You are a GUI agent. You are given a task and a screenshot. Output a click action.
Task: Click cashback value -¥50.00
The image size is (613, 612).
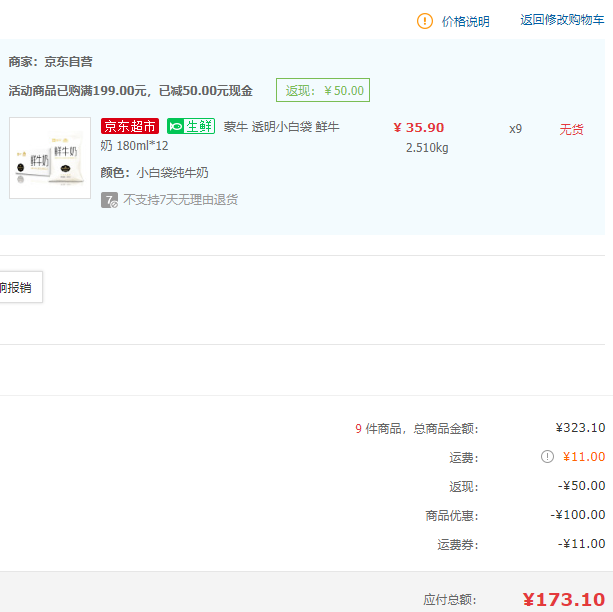pos(581,486)
